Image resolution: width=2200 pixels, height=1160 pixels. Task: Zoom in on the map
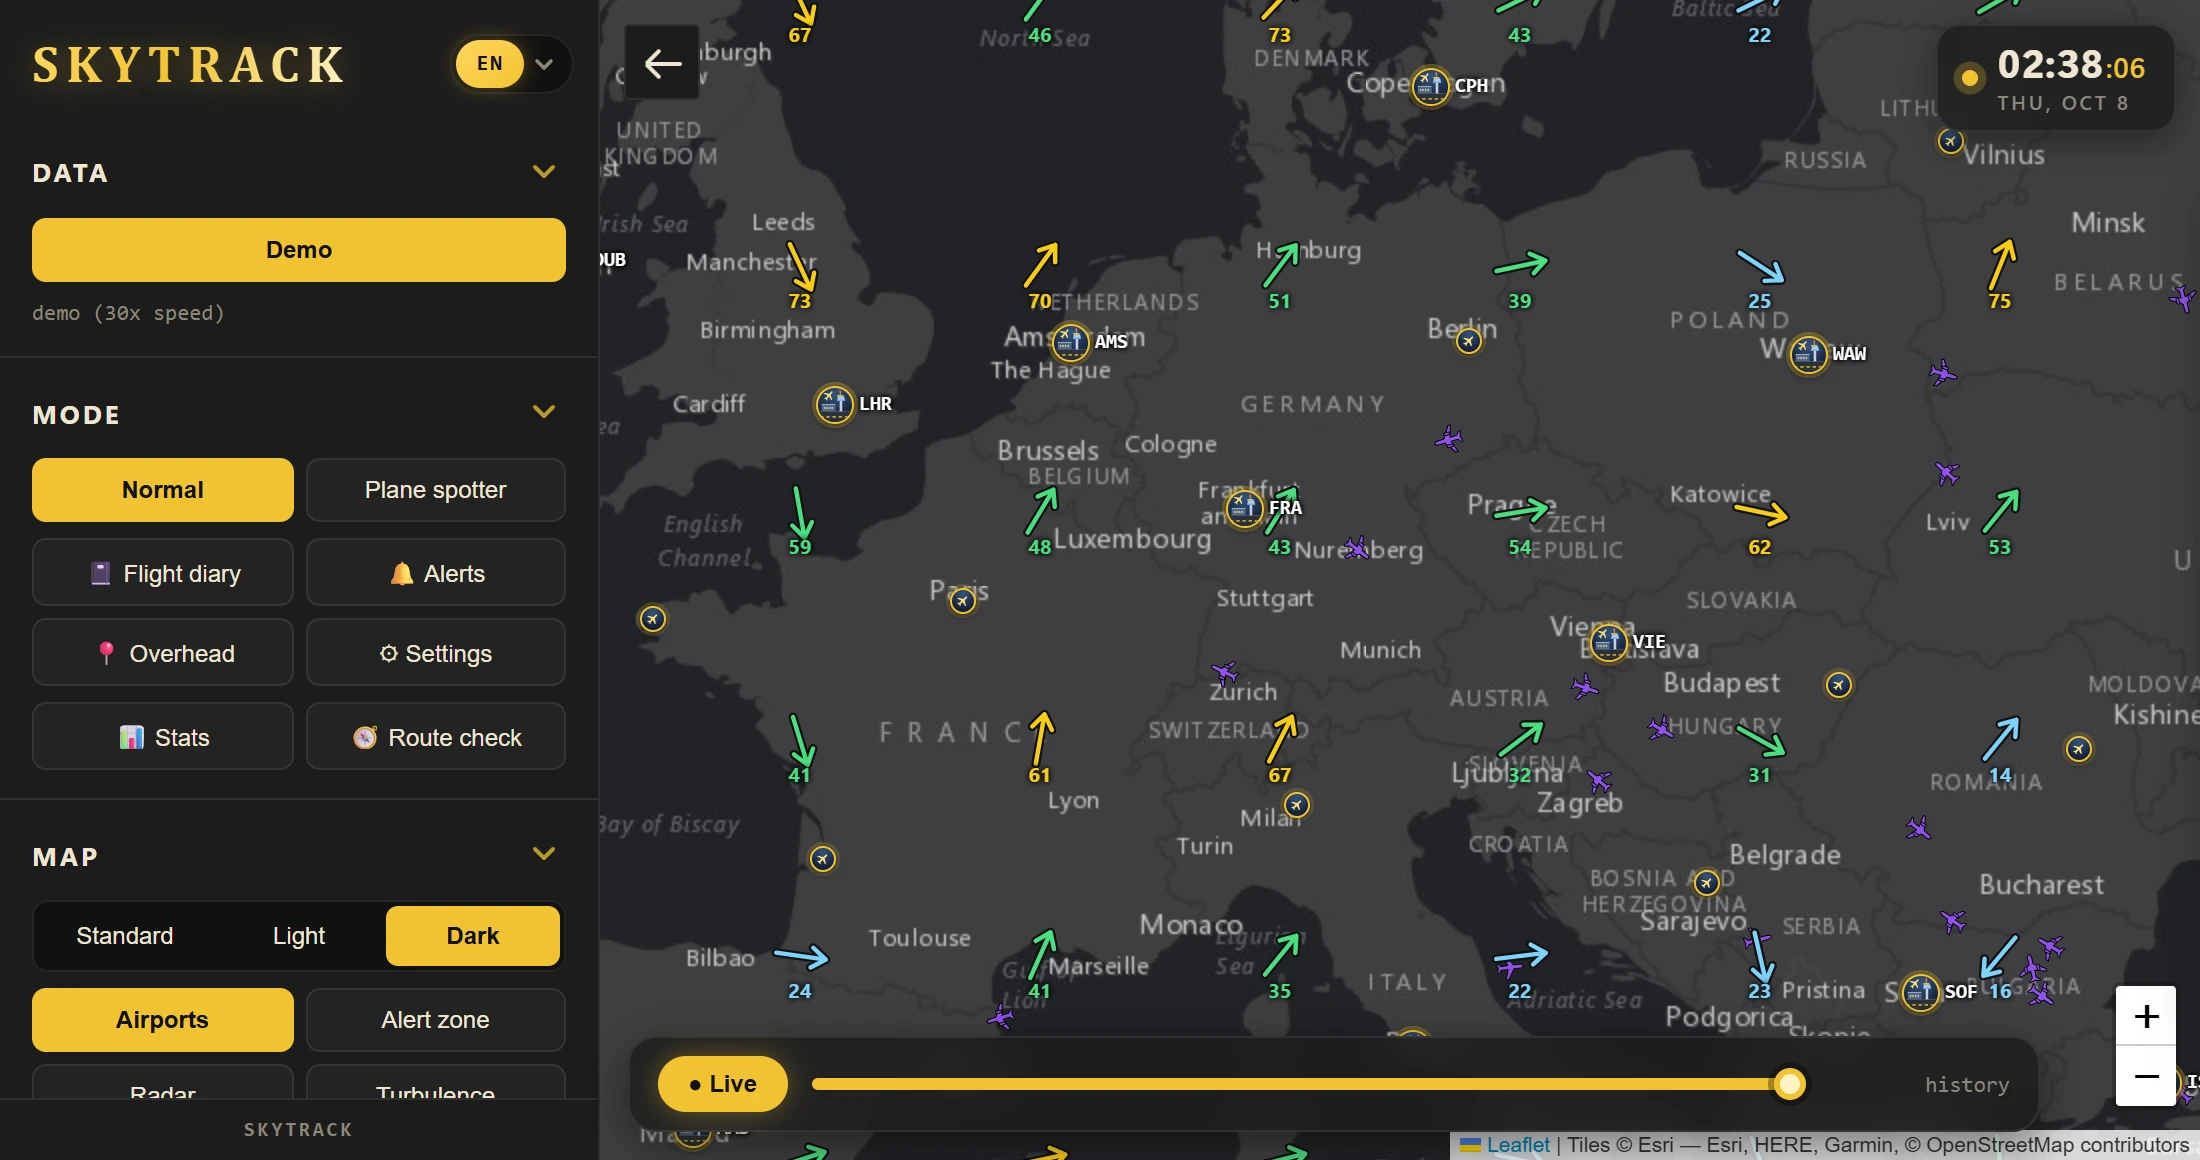pos(2146,1016)
